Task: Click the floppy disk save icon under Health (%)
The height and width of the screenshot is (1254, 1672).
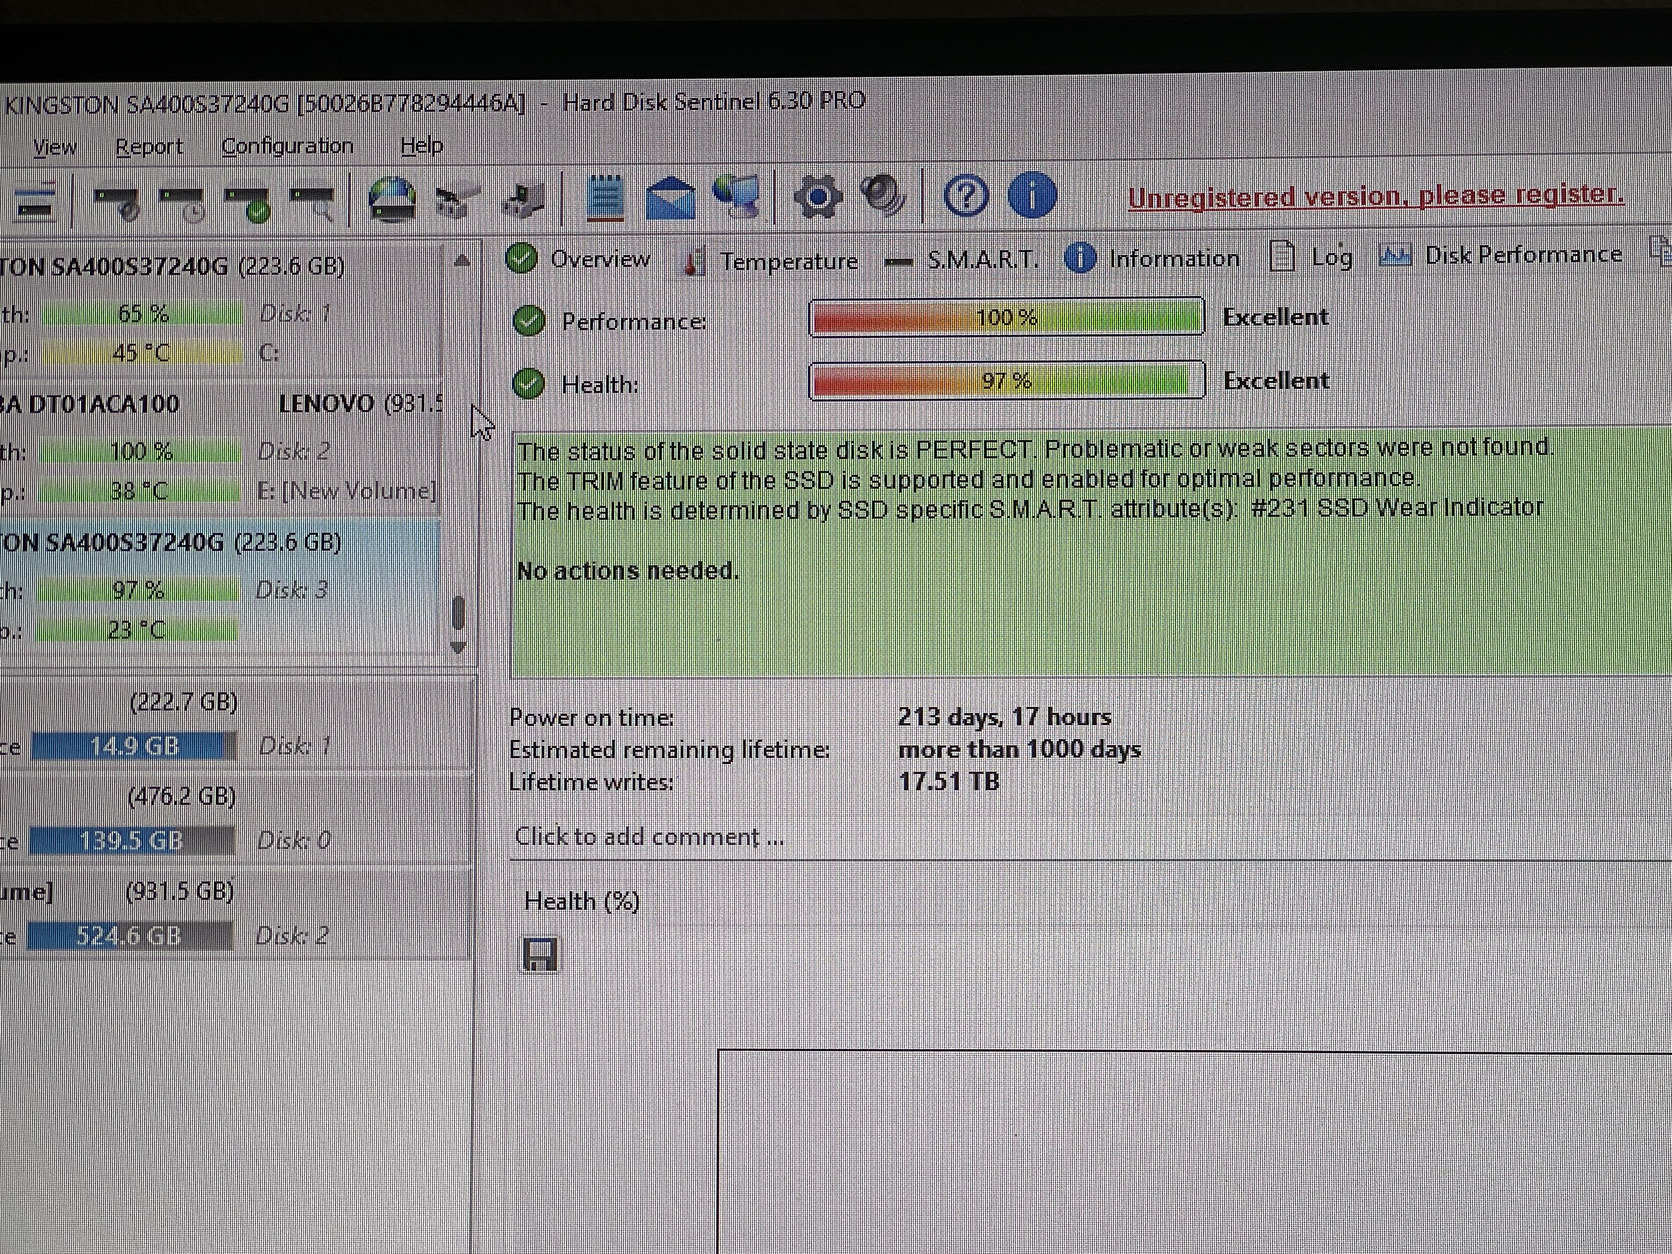Action: coord(540,955)
